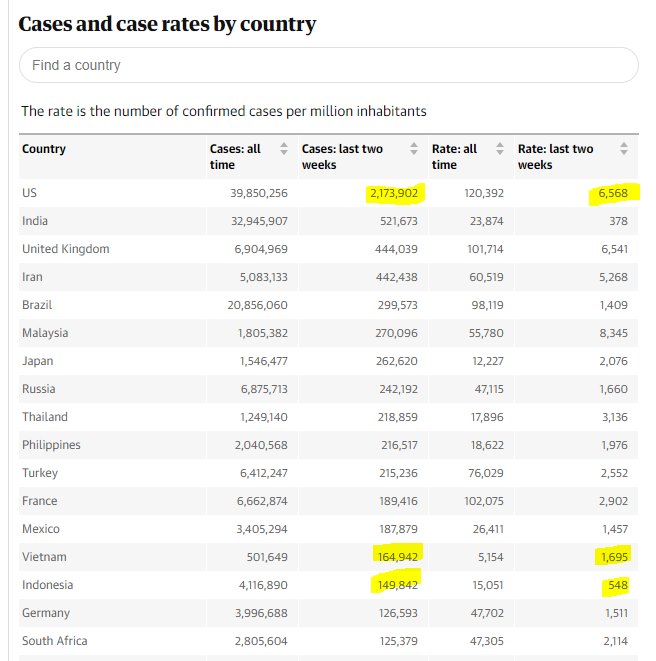The height and width of the screenshot is (661, 656).
Task: Sort by Cases: all time header text
Action: [235, 156]
